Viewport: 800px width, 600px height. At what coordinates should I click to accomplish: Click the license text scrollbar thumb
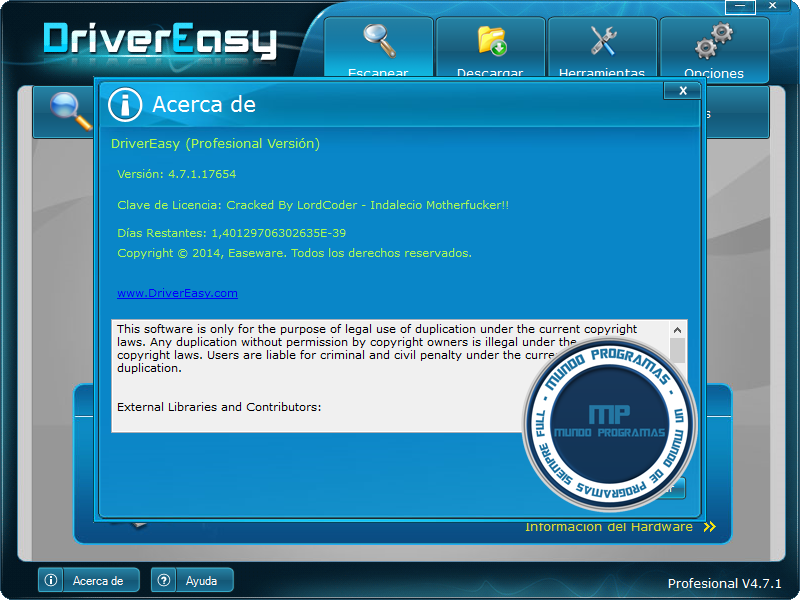click(x=678, y=351)
